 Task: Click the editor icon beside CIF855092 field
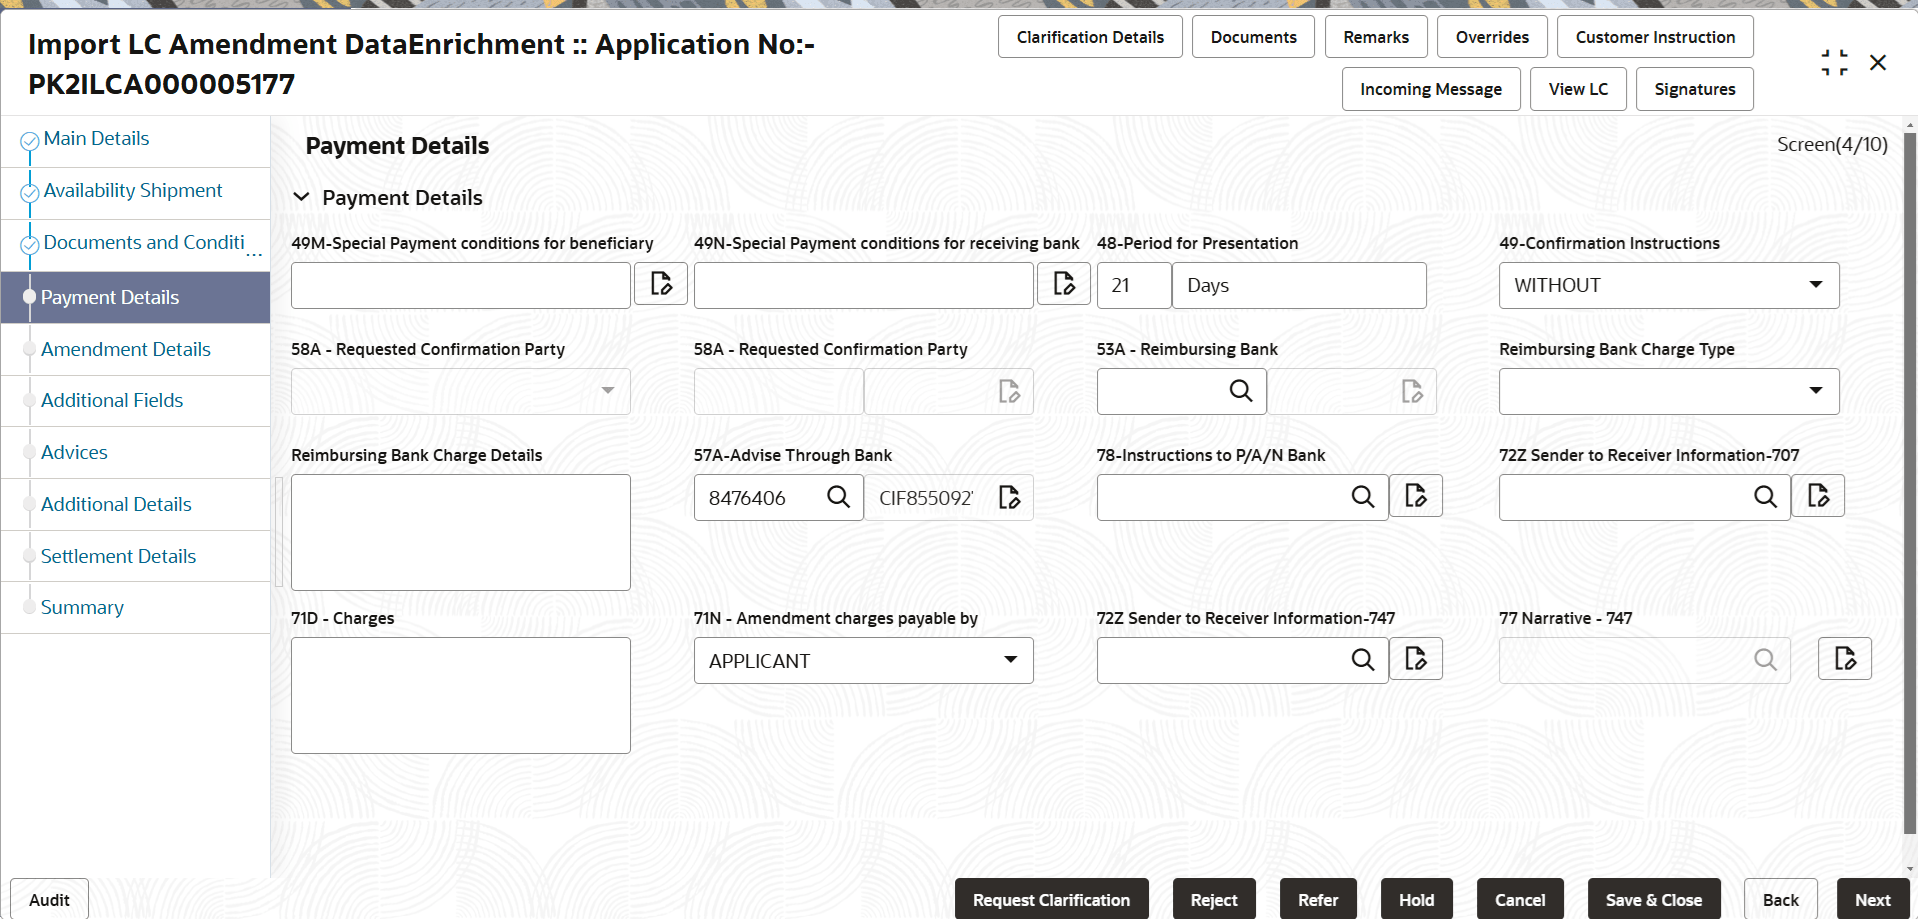tap(1008, 497)
